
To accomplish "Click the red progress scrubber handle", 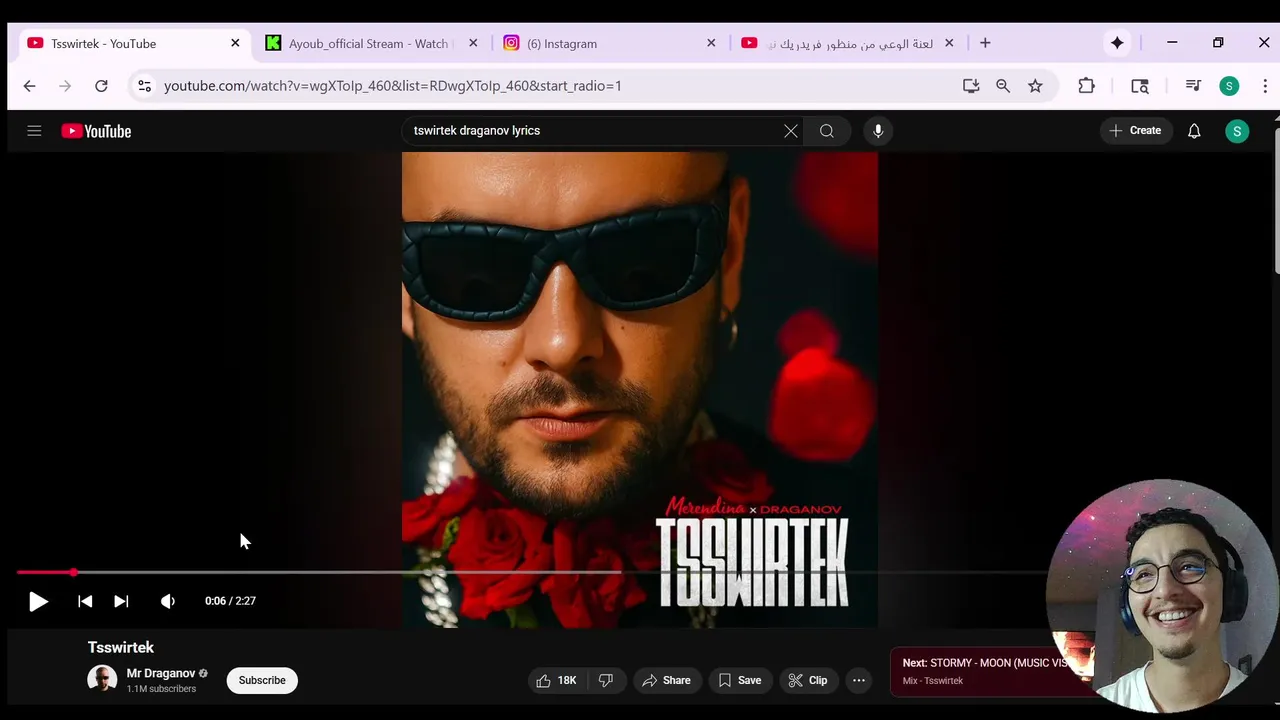I will 73,572.
